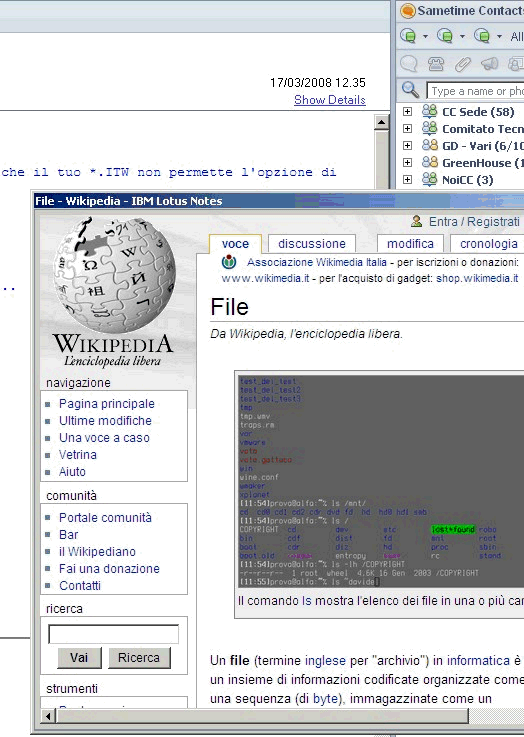This screenshot has height=737, width=524.
Task: Click the megaphone announcement icon in Sametime
Action: click(x=490, y=64)
